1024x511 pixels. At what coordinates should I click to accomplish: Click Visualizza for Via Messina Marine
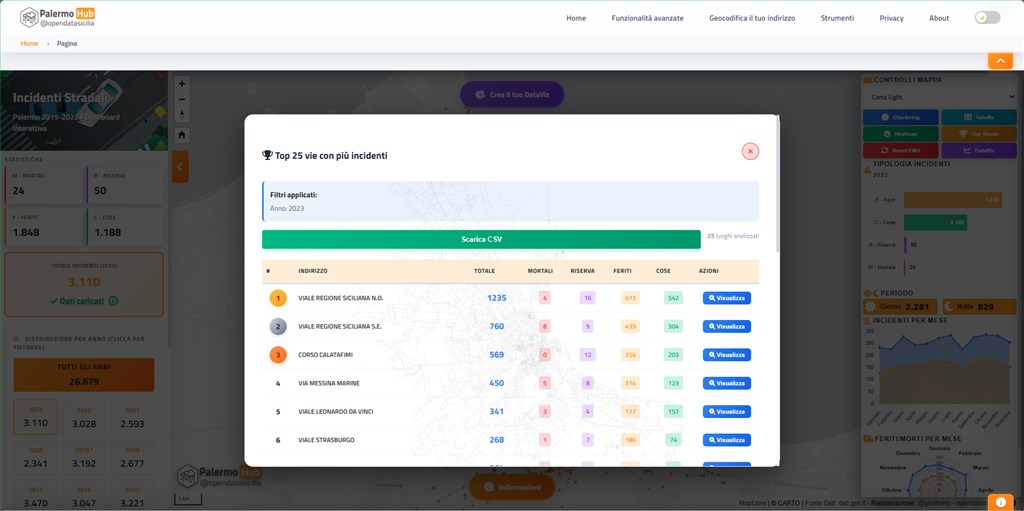(726, 383)
